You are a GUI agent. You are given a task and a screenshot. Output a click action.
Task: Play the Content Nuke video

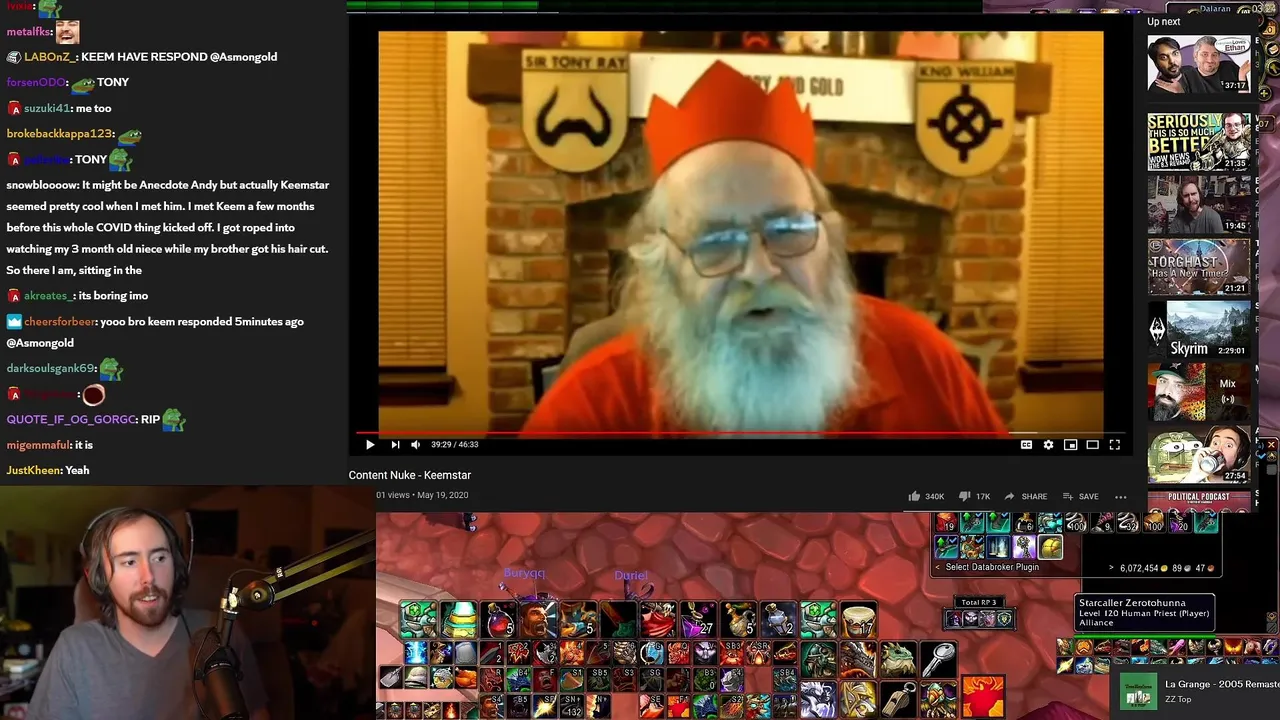click(x=370, y=445)
